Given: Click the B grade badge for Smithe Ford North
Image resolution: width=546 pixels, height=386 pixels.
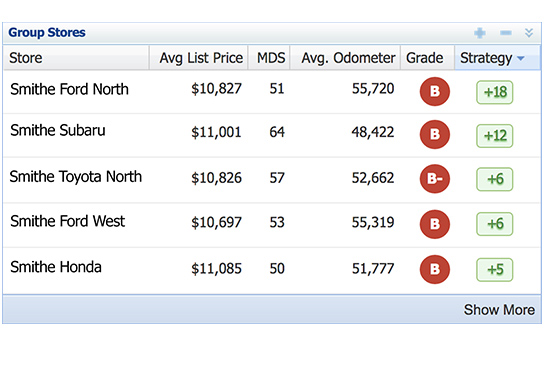Looking at the screenshot, I should (x=435, y=92).
